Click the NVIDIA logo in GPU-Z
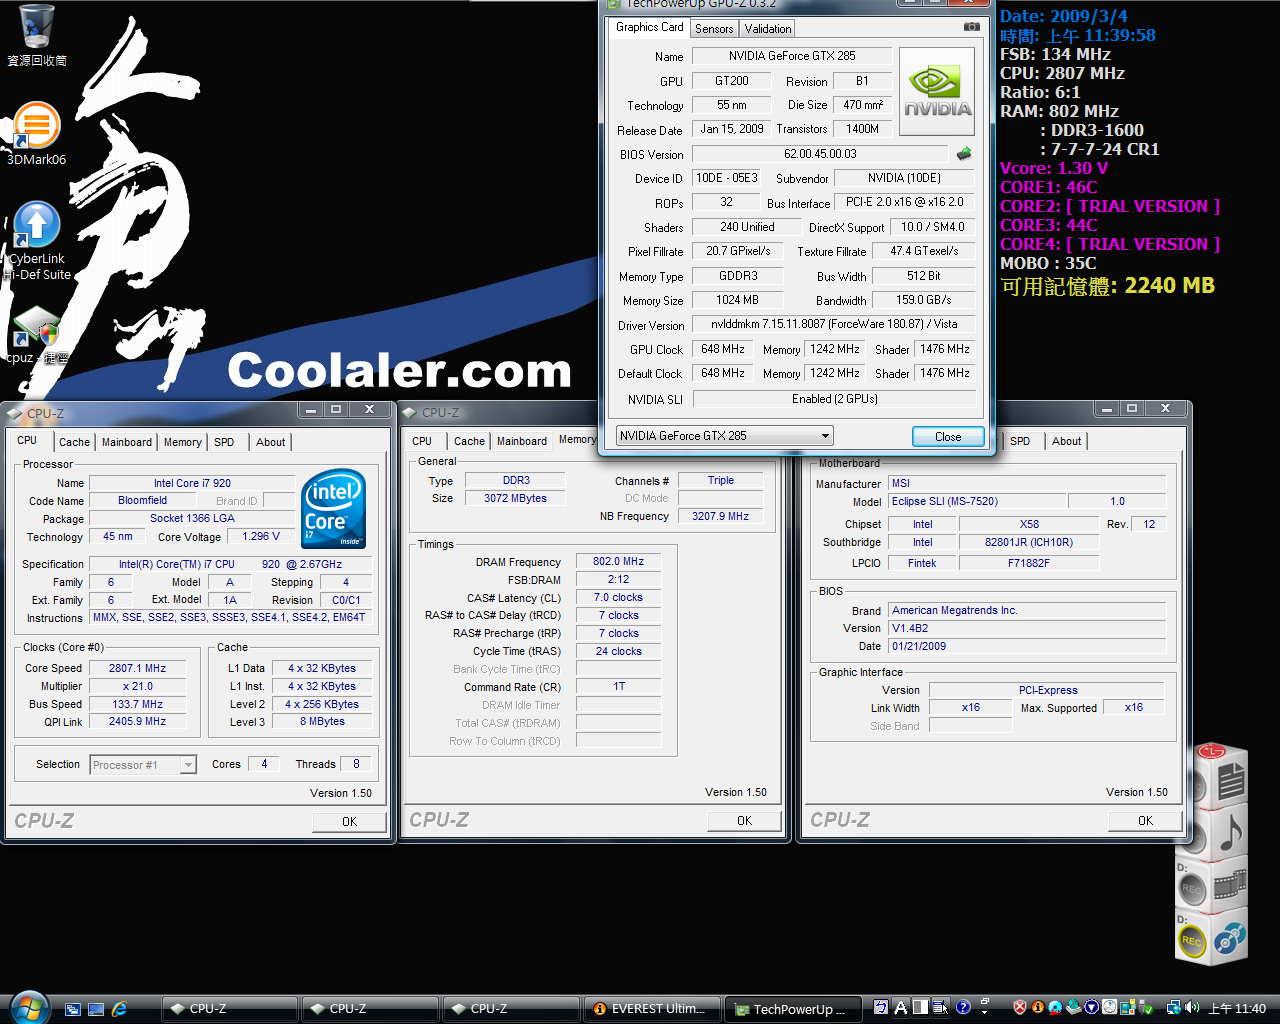The width and height of the screenshot is (1280, 1024). 937,94
